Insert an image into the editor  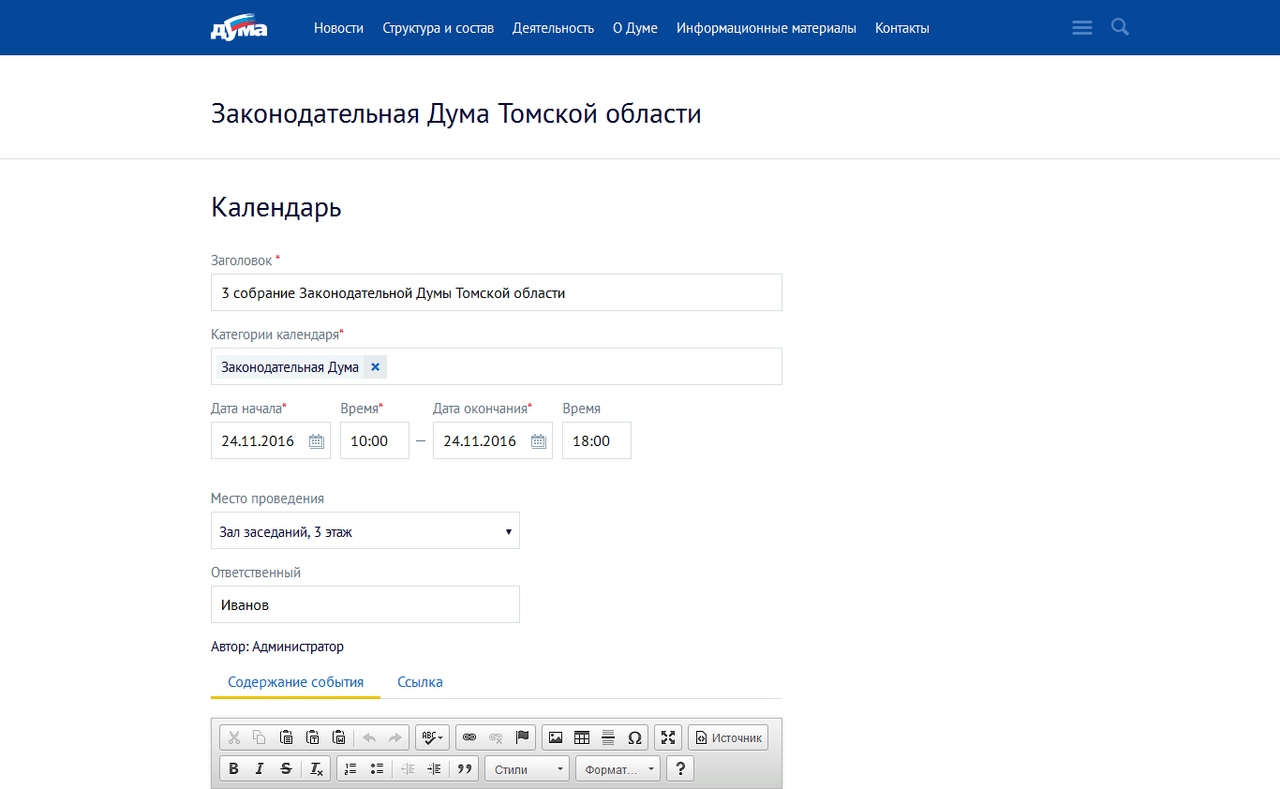pyautogui.click(x=555, y=738)
